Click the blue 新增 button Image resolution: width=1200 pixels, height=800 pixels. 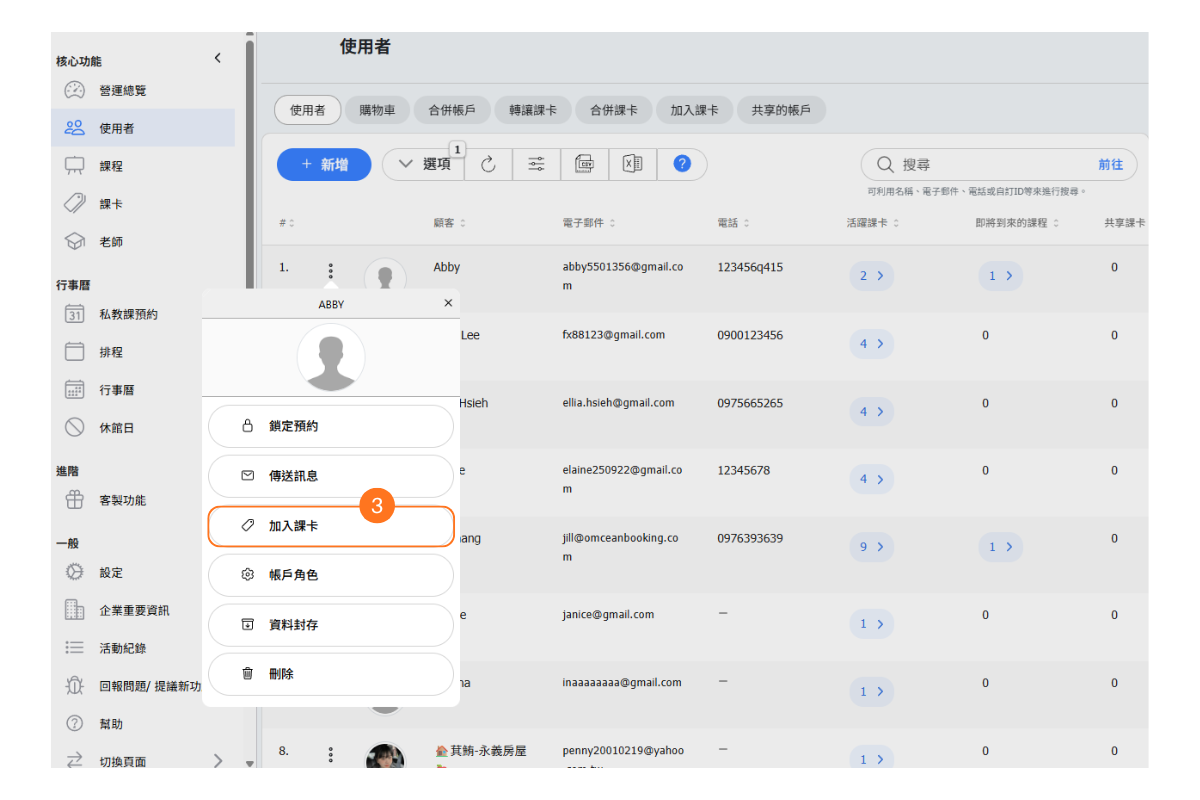click(x=324, y=165)
